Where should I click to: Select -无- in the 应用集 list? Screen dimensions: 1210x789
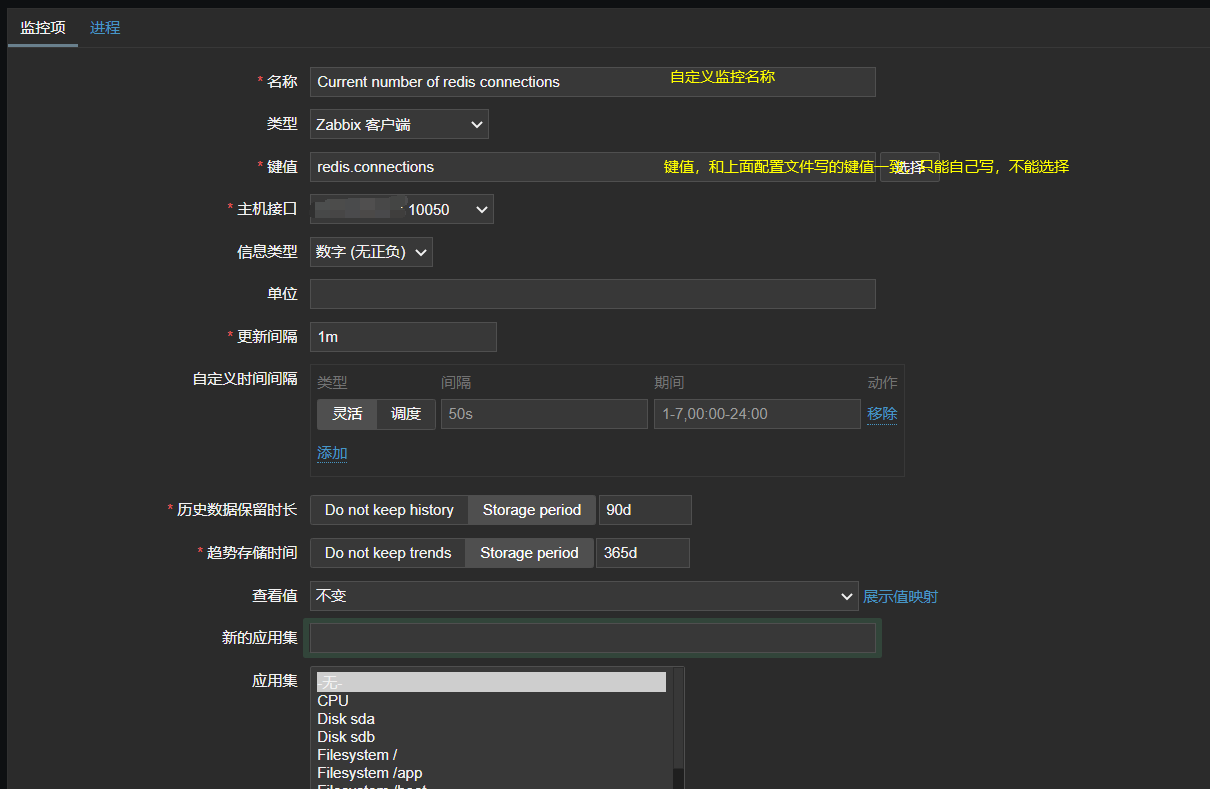pyautogui.click(x=491, y=682)
